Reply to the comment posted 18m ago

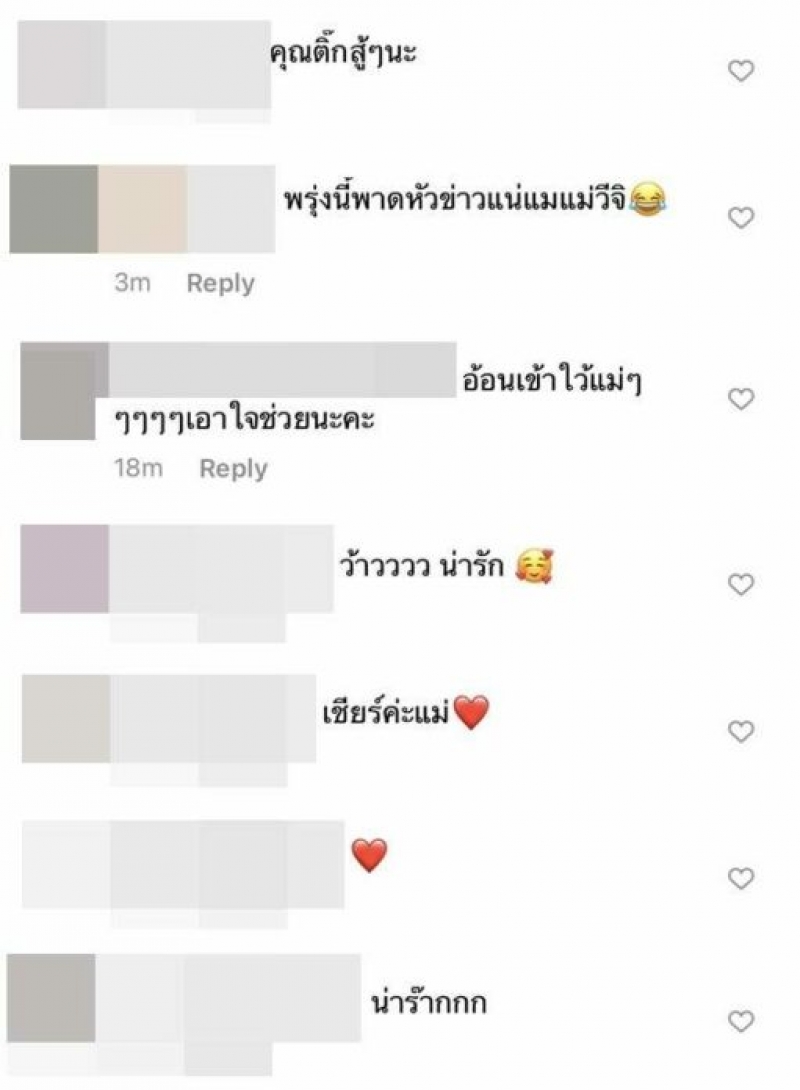[233, 469]
